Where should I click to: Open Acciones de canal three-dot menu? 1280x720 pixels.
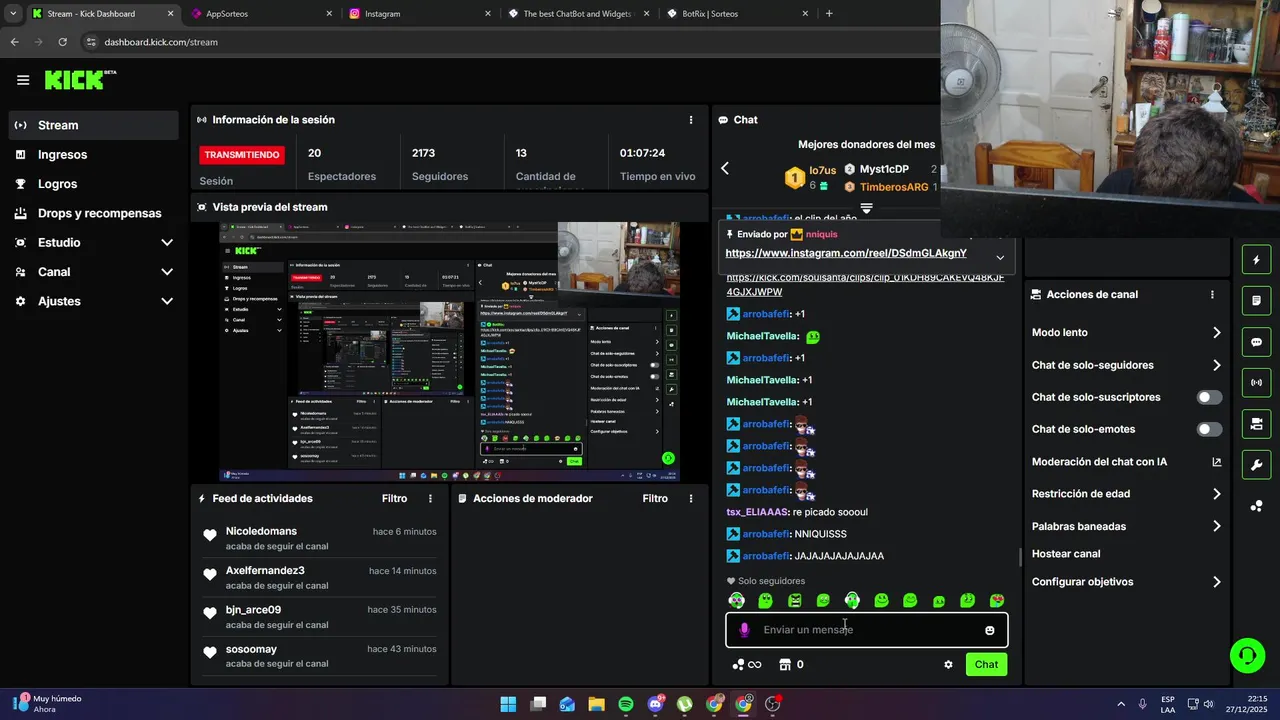1212,295
